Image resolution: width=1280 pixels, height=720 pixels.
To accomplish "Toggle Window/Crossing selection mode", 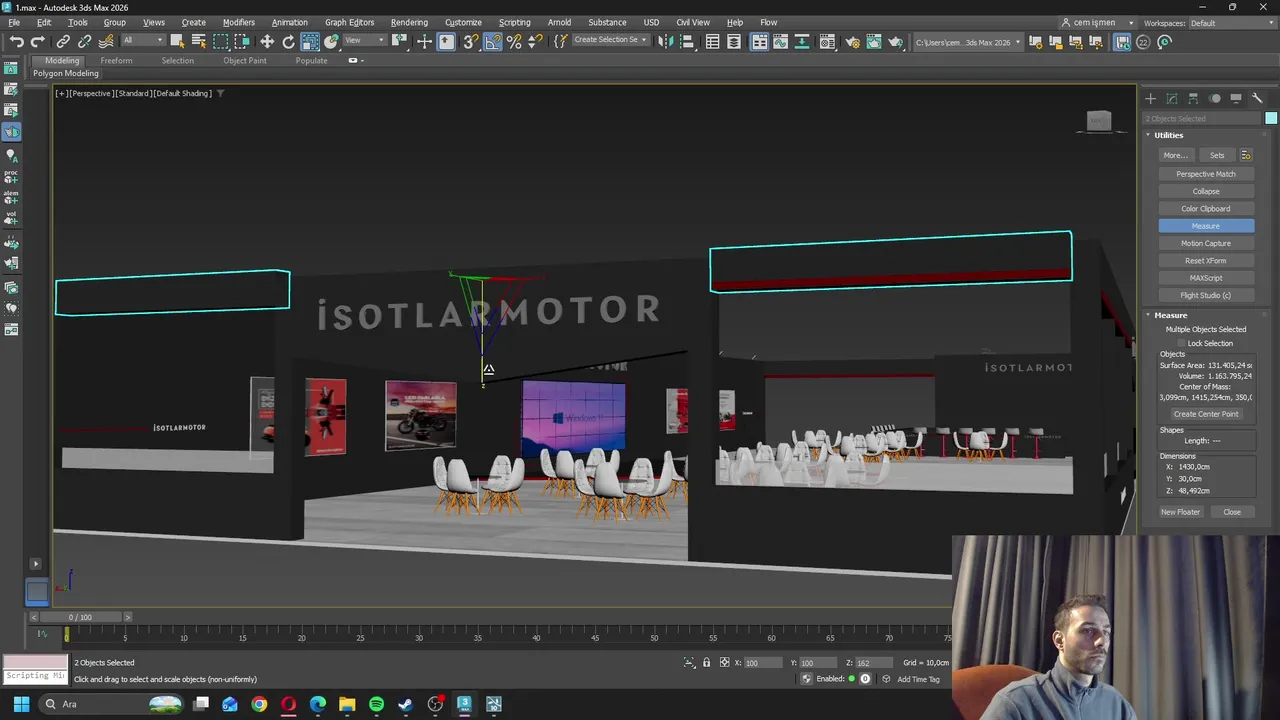I will coord(242,42).
